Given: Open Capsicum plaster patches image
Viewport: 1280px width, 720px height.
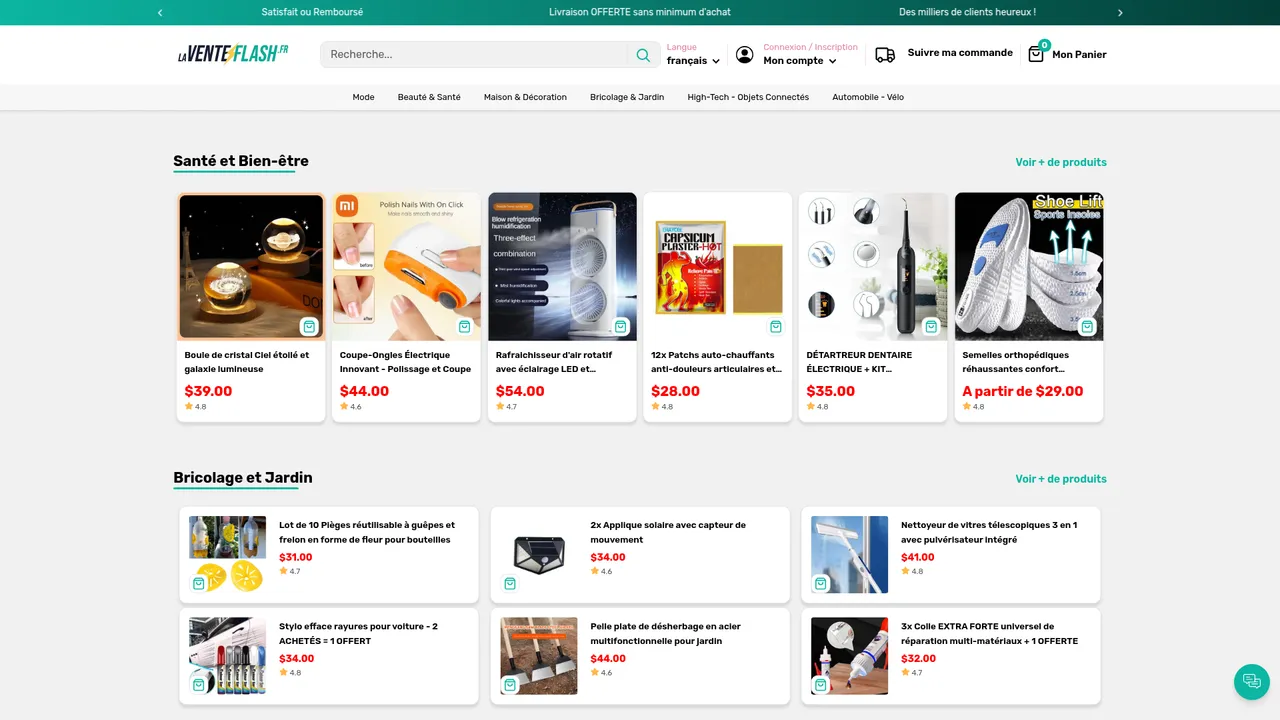Looking at the screenshot, I should pos(718,267).
